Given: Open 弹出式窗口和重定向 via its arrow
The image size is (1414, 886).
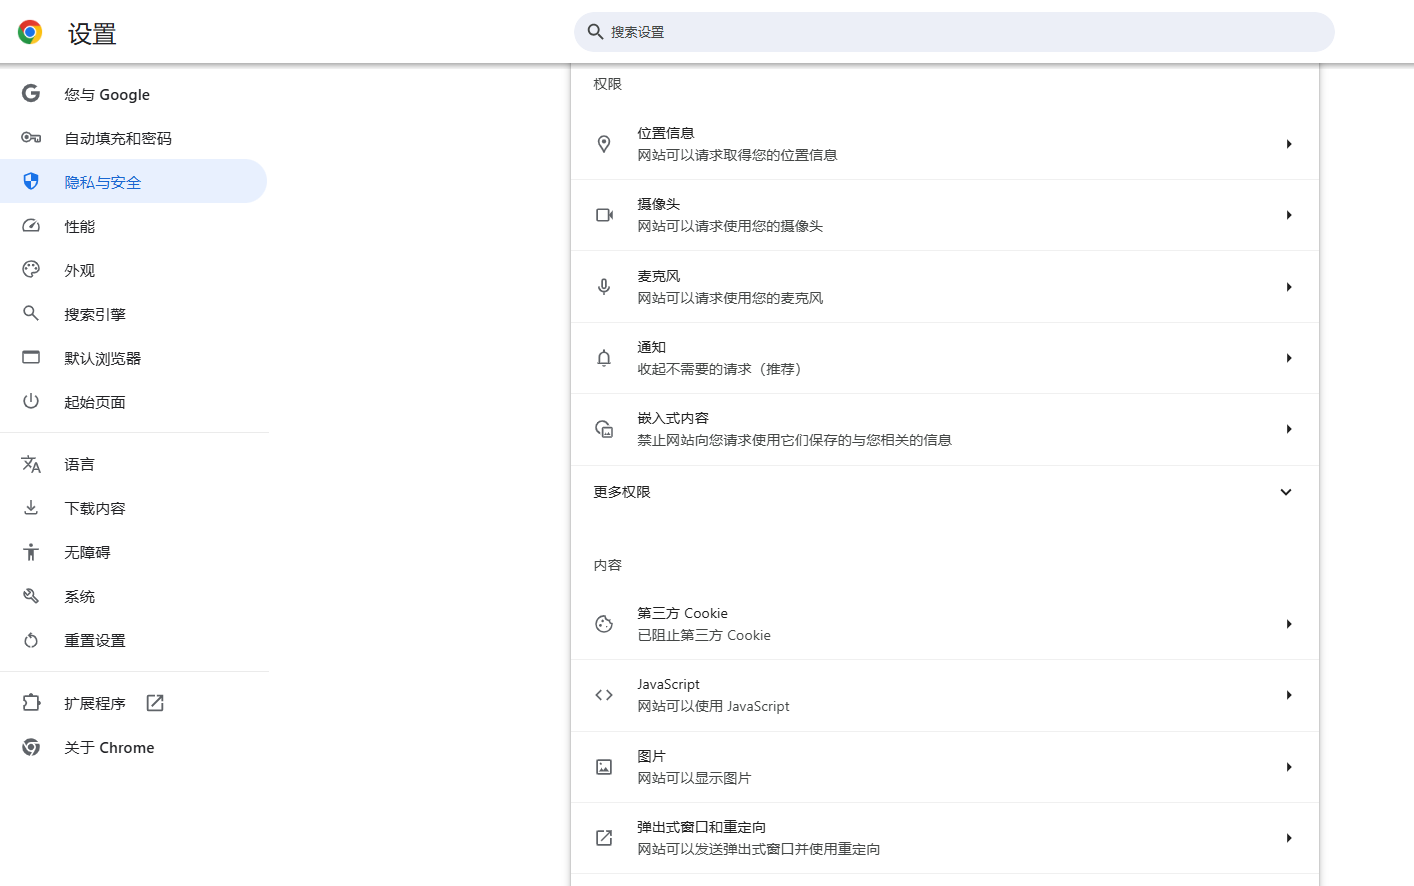Looking at the screenshot, I should (x=1289, y=838).
